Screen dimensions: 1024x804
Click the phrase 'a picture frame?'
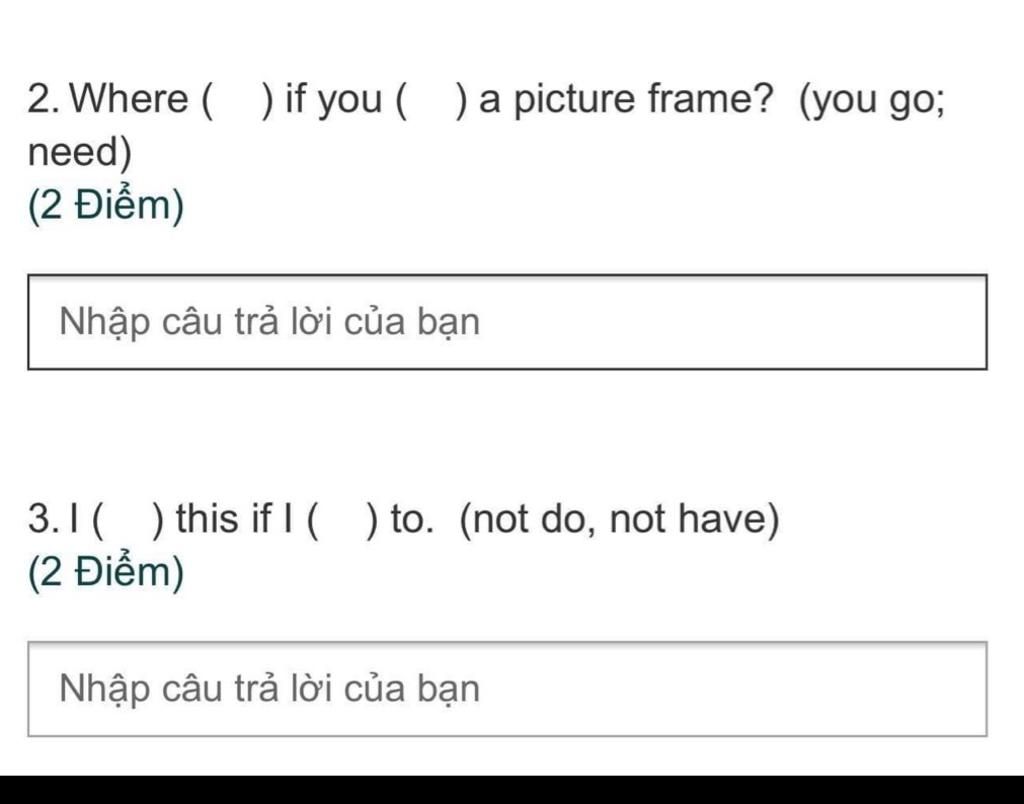click(626, 100)
